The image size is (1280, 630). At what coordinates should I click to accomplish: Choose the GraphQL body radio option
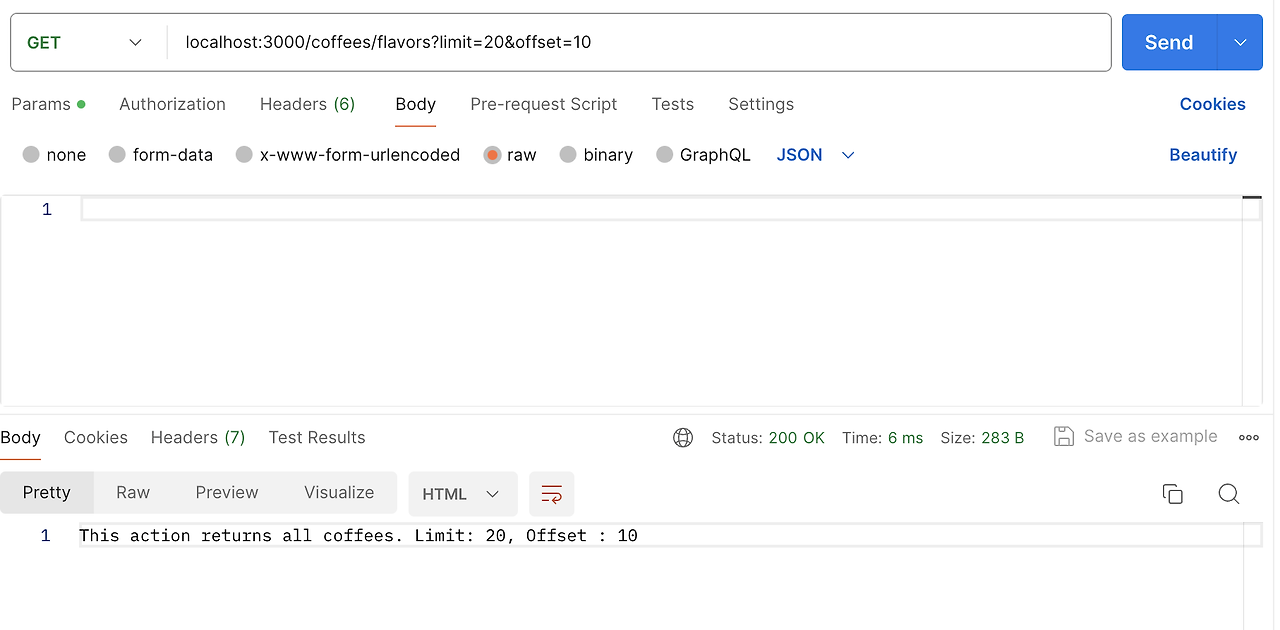[665, 155]
